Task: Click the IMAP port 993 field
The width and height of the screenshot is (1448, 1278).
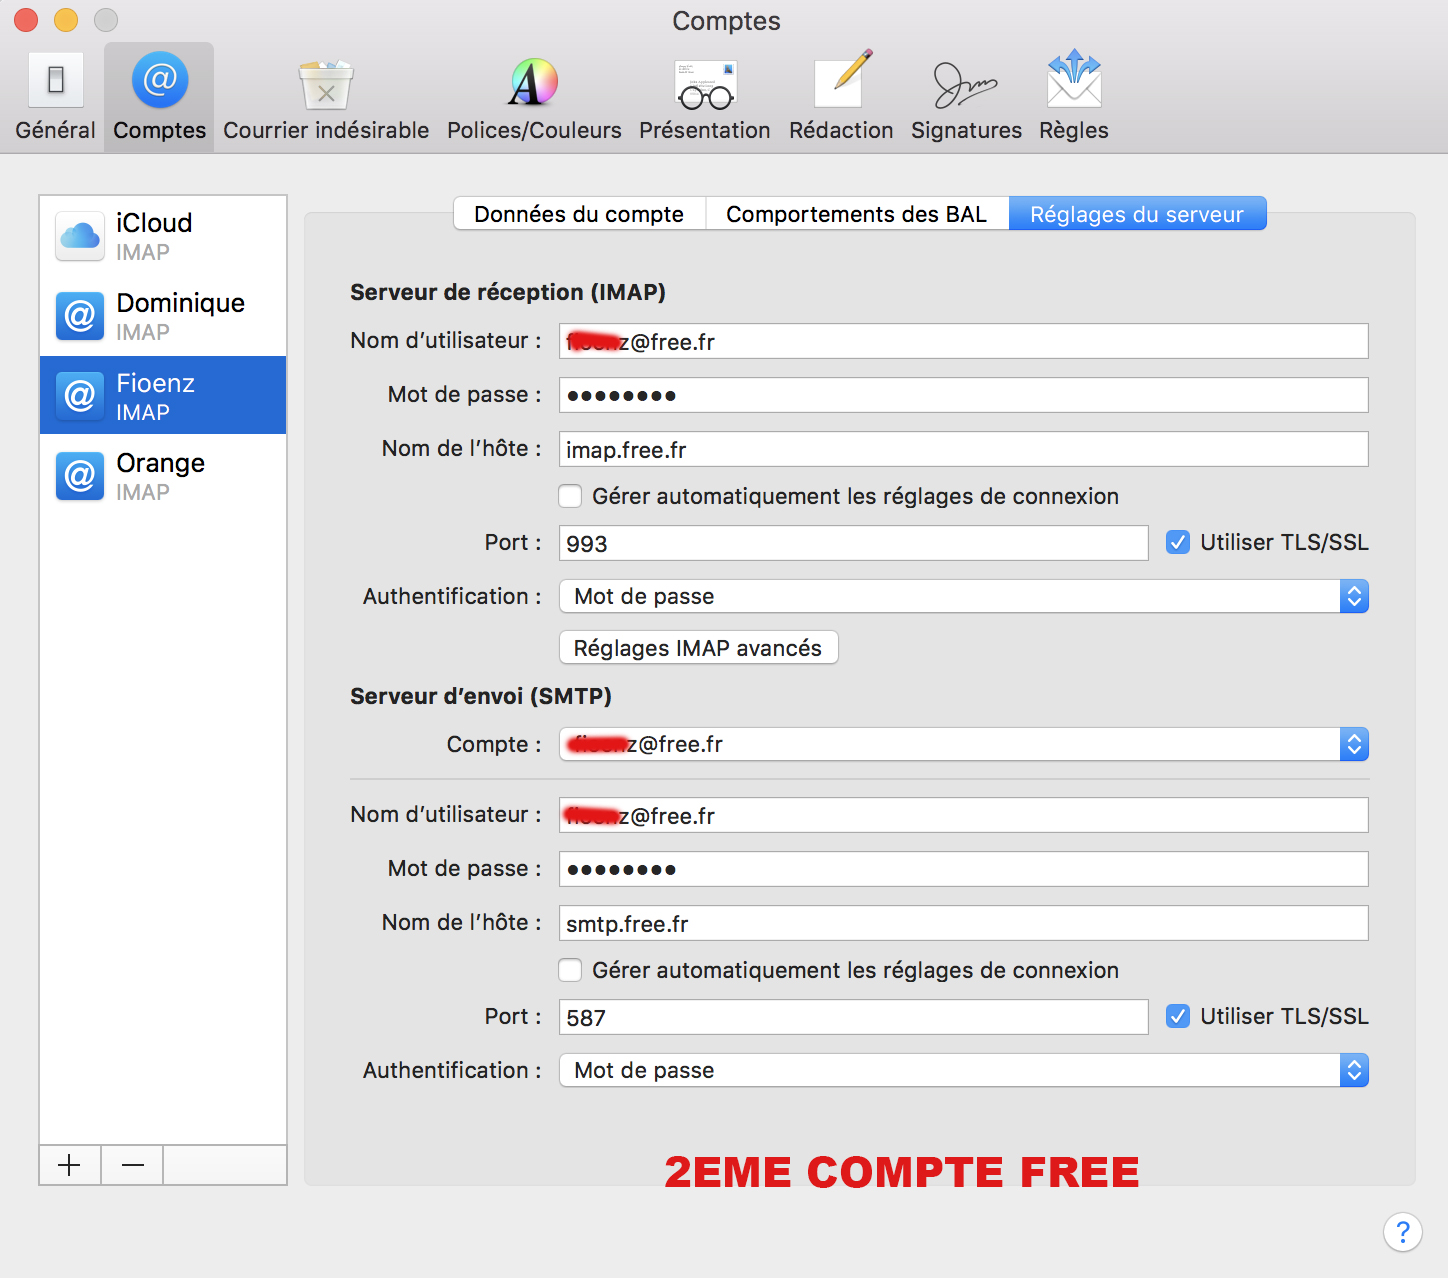Action: click(853, 543)
